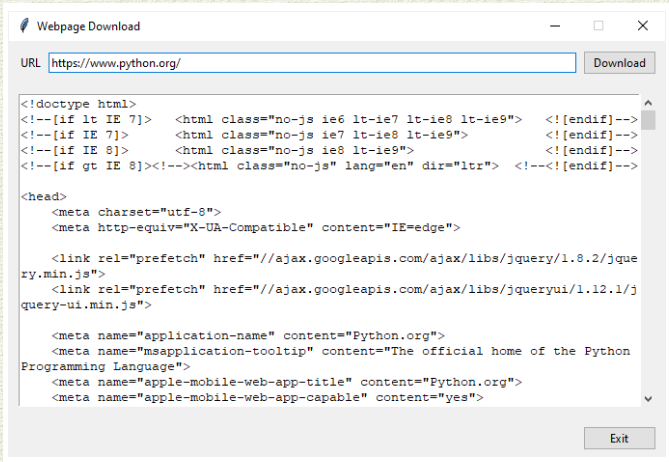Click the 'query-ui.min.js">' text line
The image size is (669, 462).
click(86, 305)
